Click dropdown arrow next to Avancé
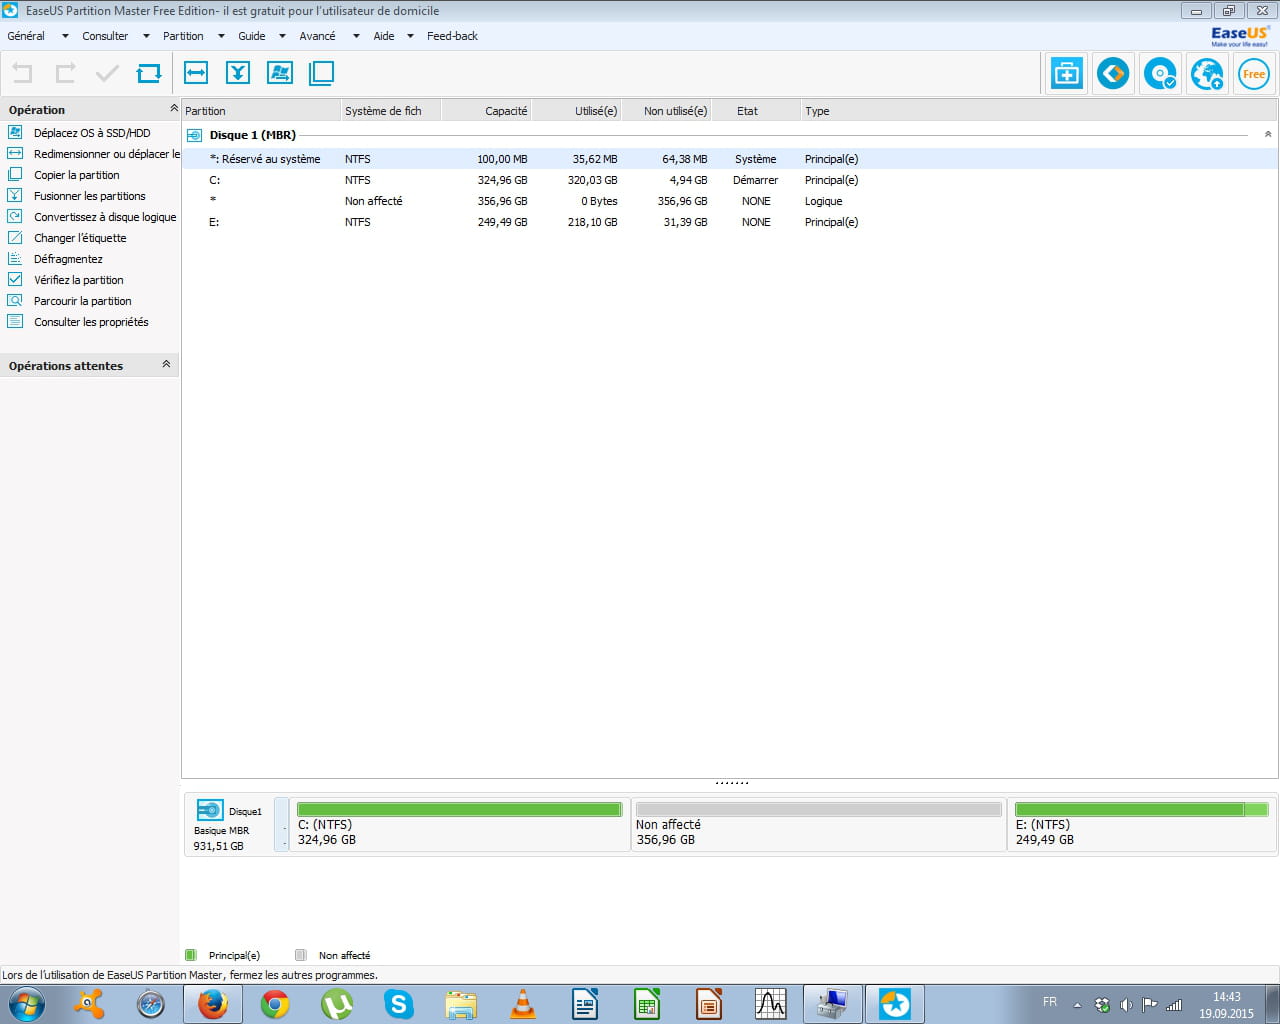Image resolution: width=1280 pixels, height=1024 pixels. click(x=356, y=37)
